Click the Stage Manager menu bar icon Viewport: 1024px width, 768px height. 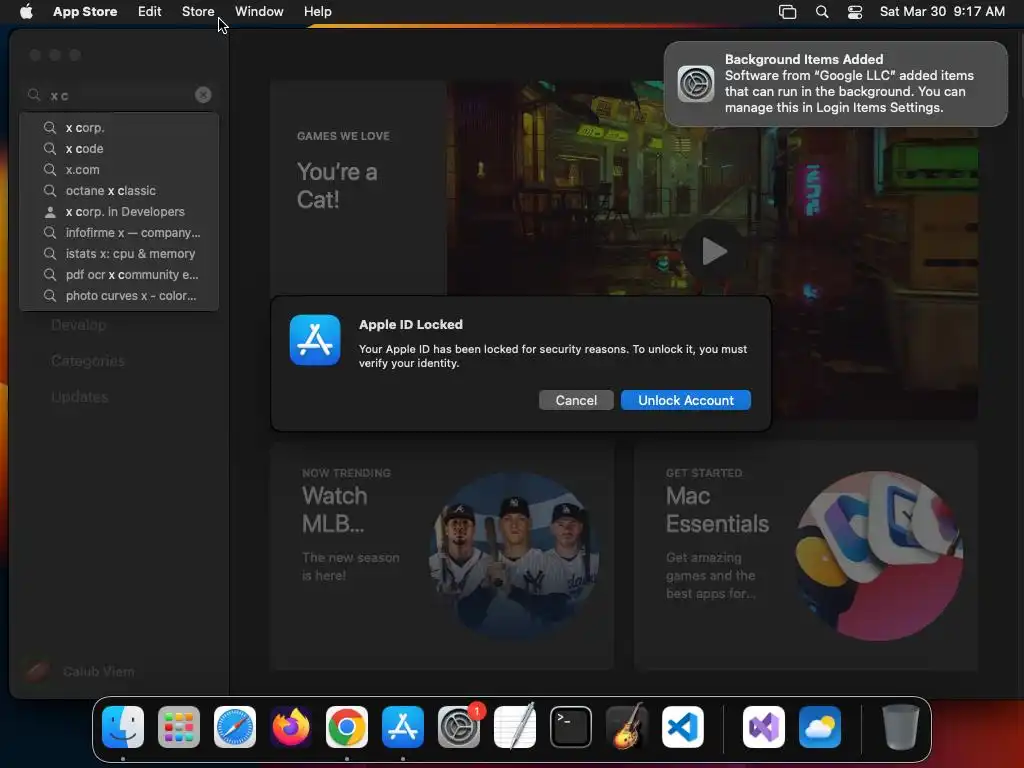pyautogui.click(x=788, y=12)
